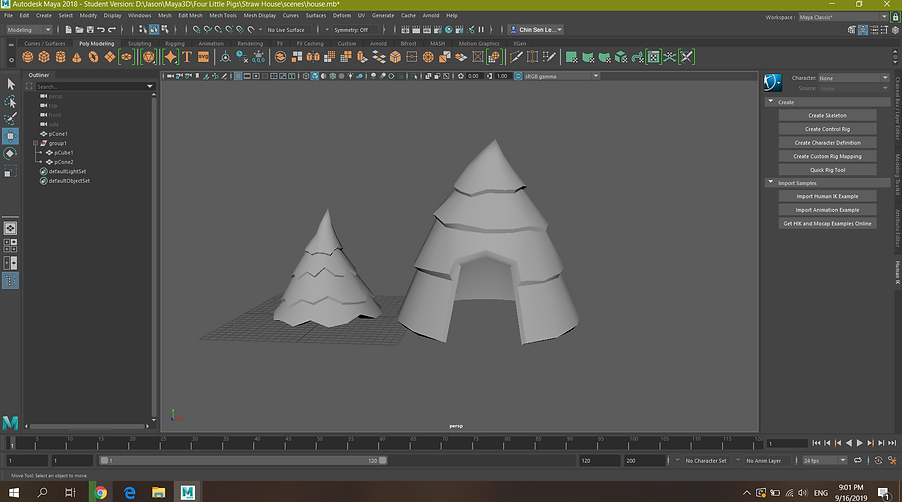Collapse the Create section in HumanIK

coord(771,102)
